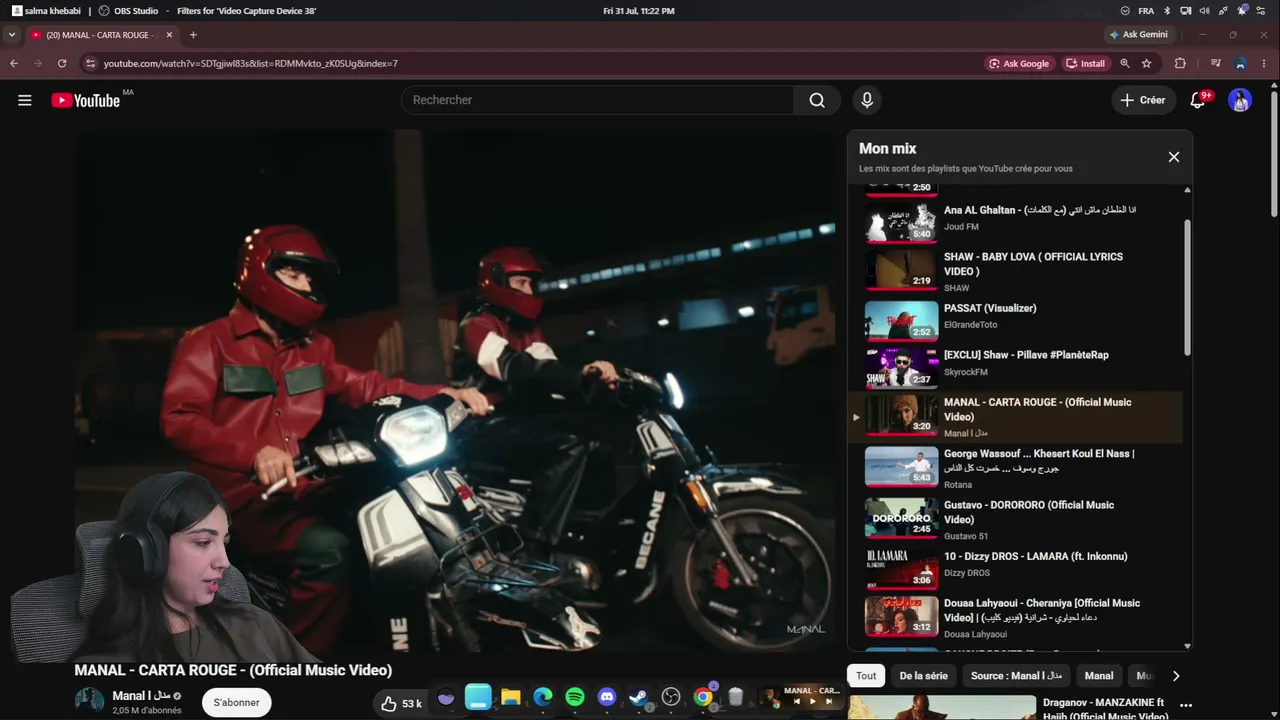
Task: Select the Source : Manal chip
Action: [x=1016, y=676]
